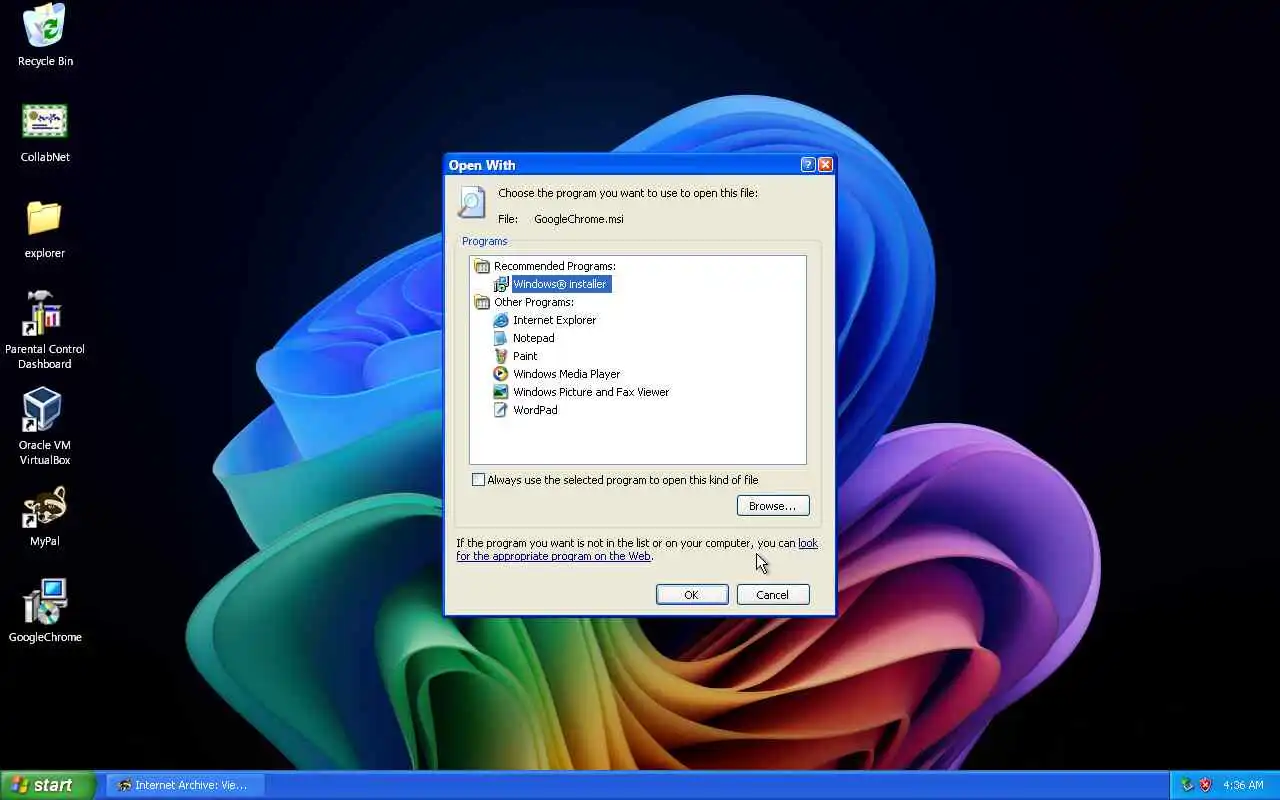Choose Paint from program list

pos(525,356)
